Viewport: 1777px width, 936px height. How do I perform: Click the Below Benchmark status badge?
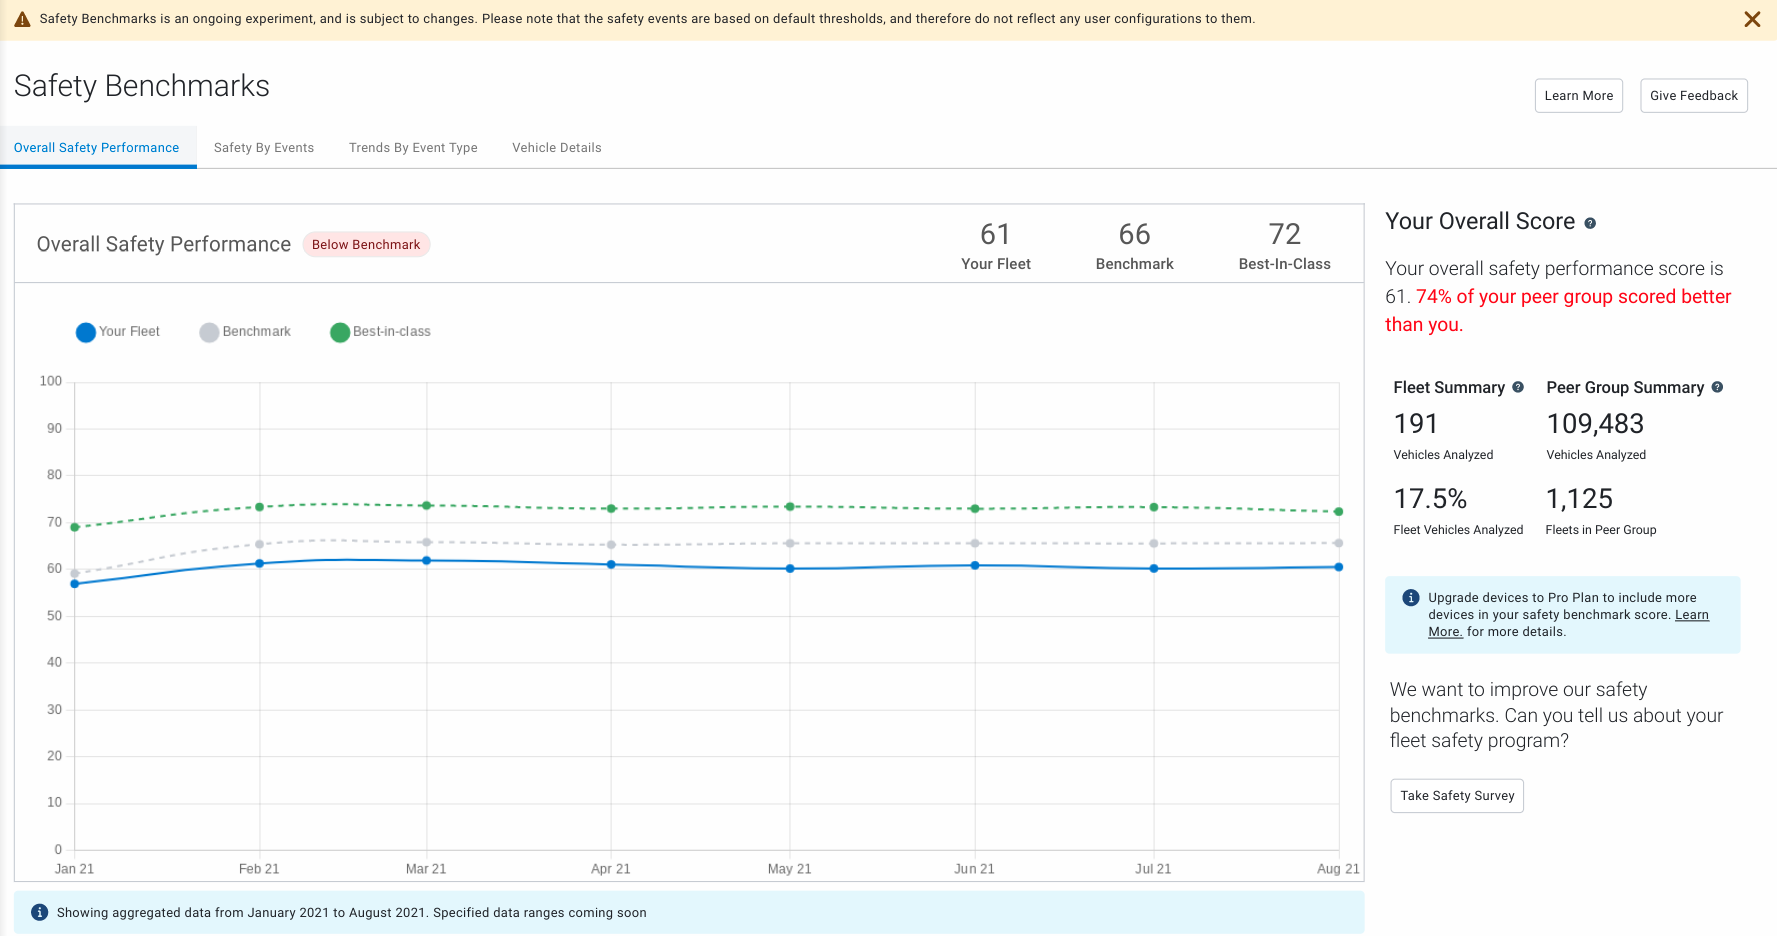(366, 244)
